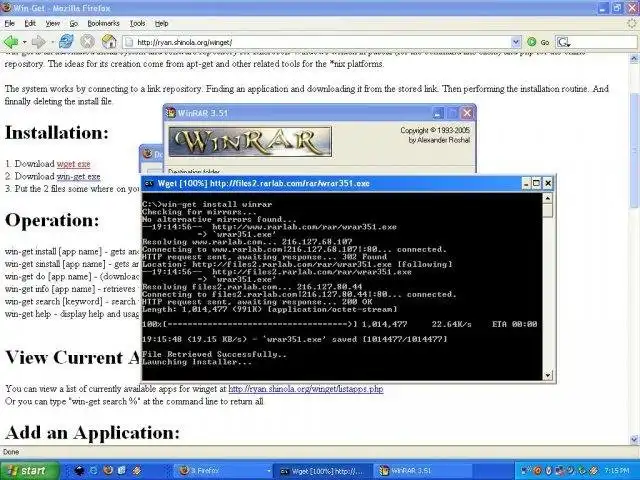Click 'C:\>win-get install winrar' command line
Viewport: 640px width, 480px height.
coord(207,204)
